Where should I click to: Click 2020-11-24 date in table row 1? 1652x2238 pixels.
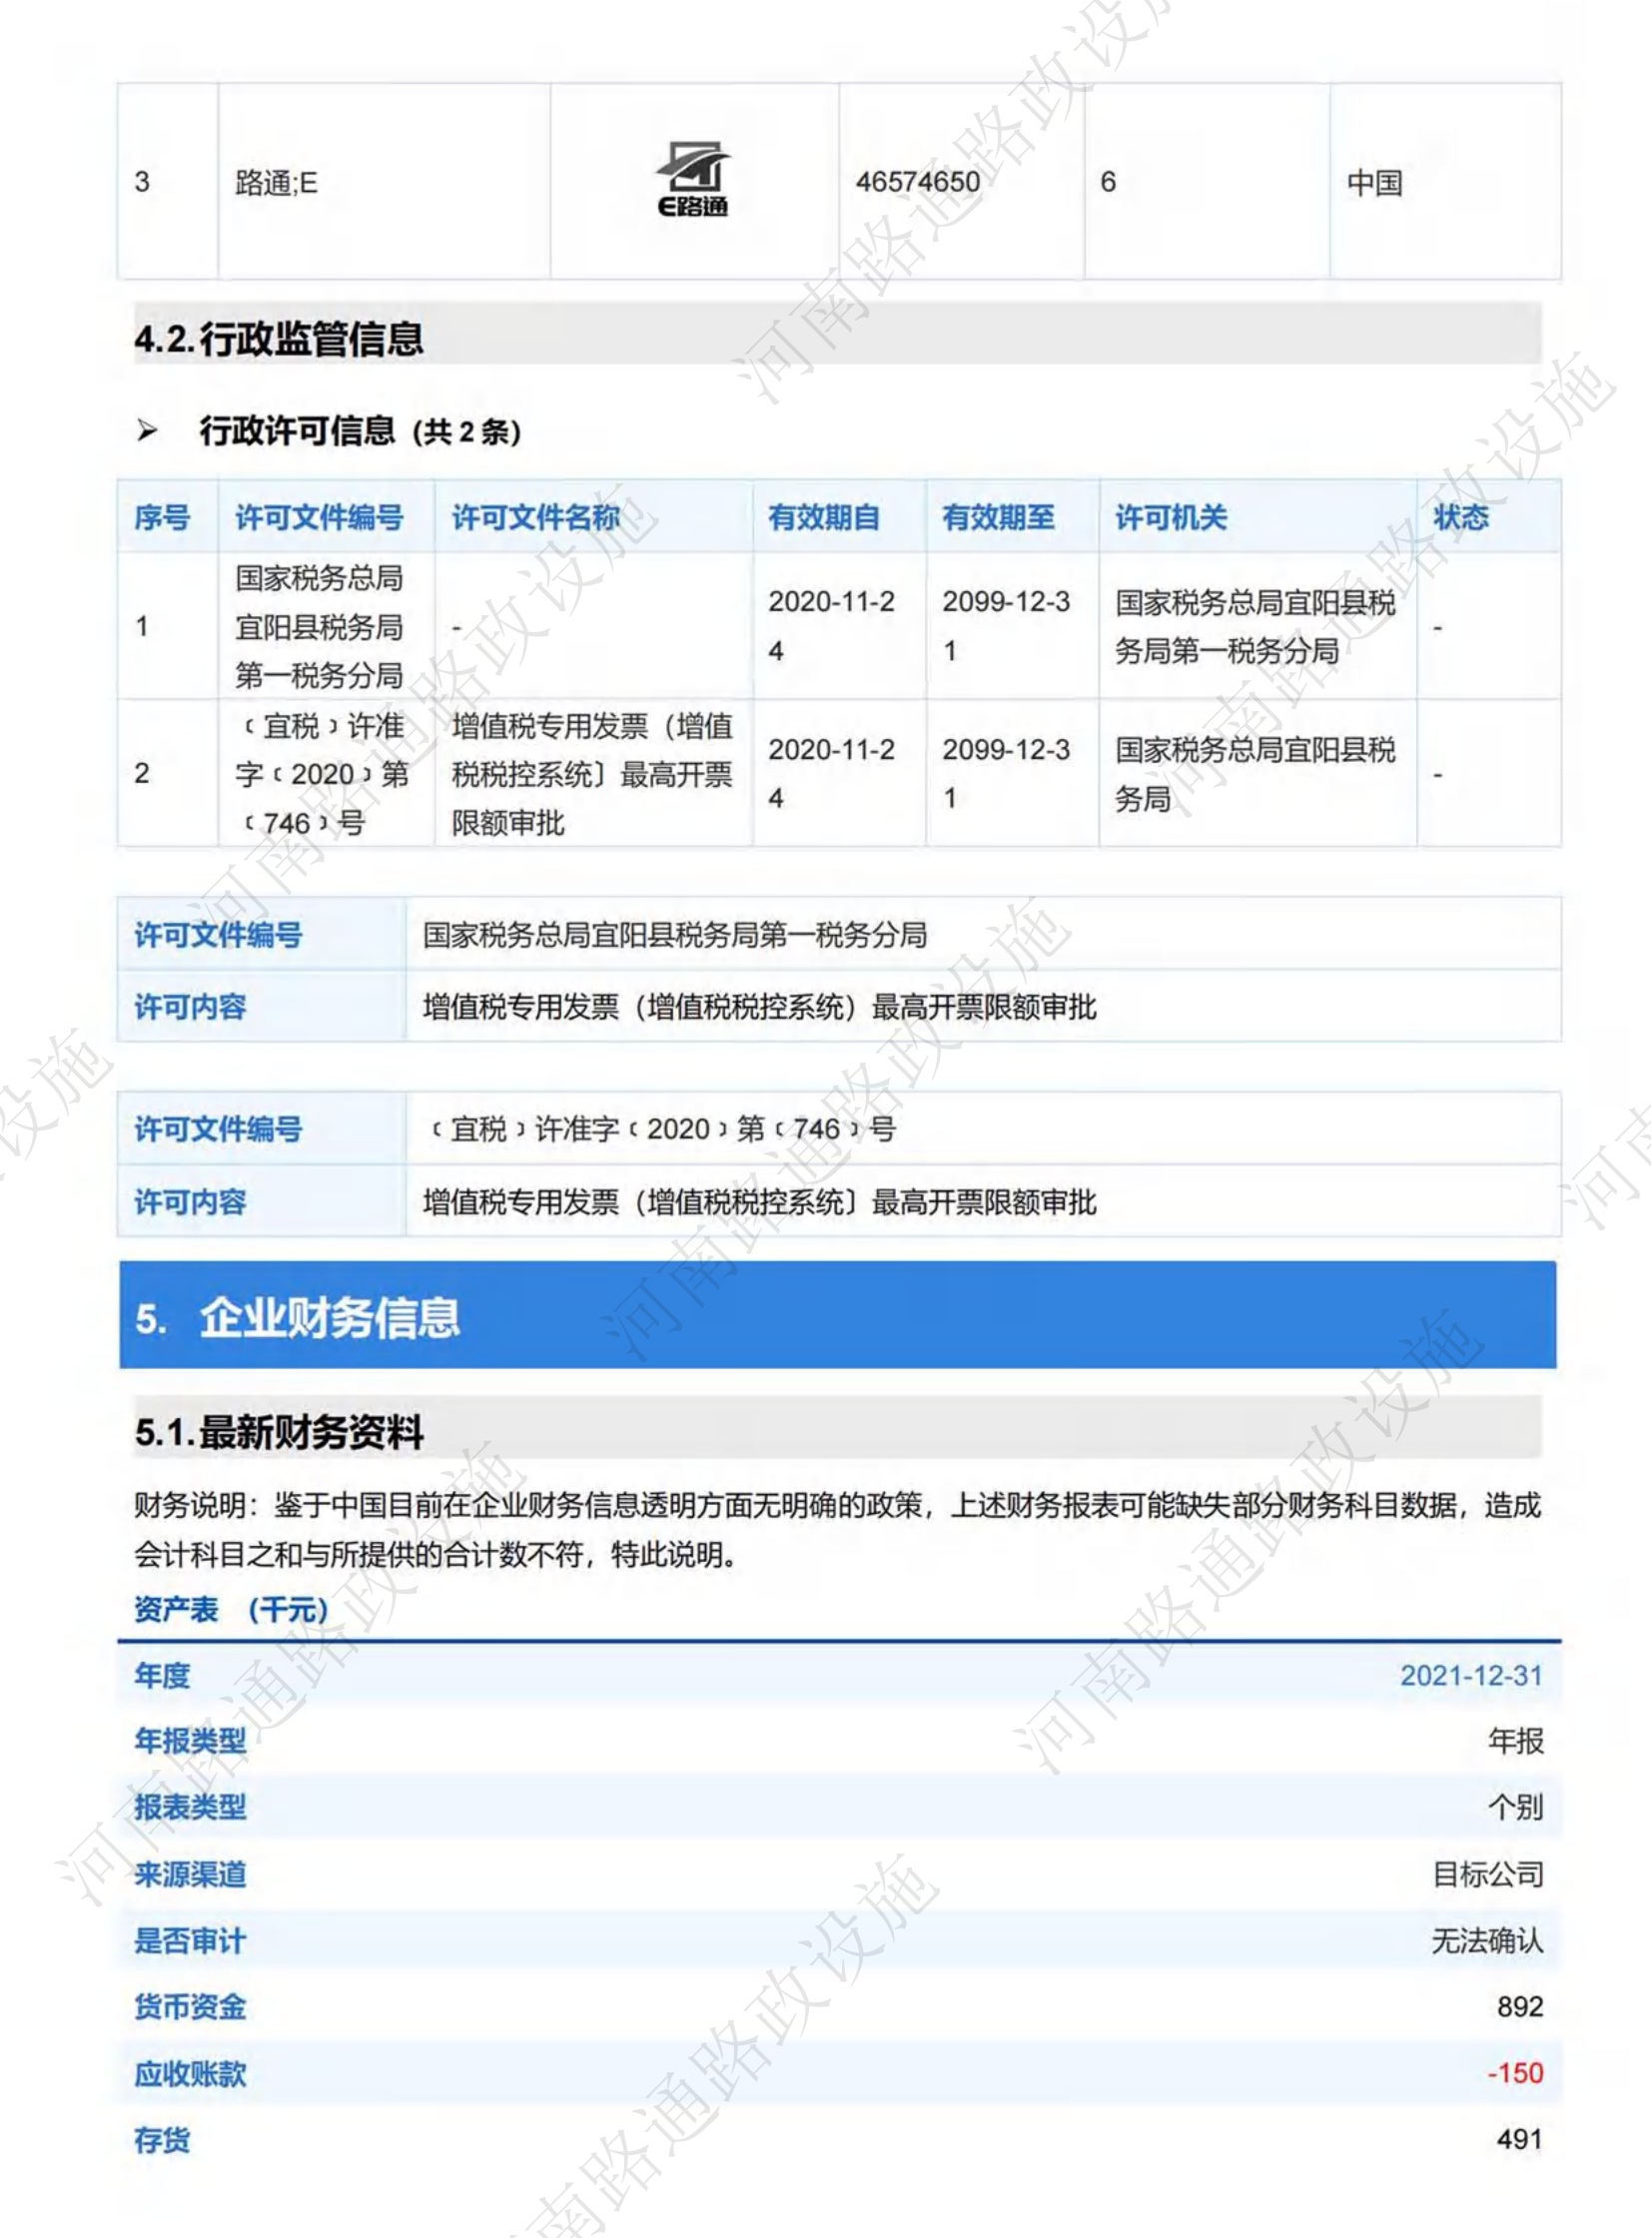(831, 626)
